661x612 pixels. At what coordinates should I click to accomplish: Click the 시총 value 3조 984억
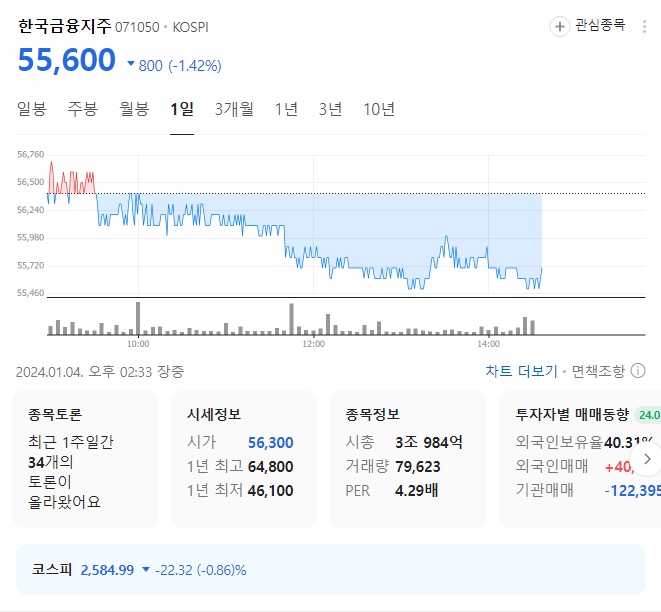click(x=429, y=442)
